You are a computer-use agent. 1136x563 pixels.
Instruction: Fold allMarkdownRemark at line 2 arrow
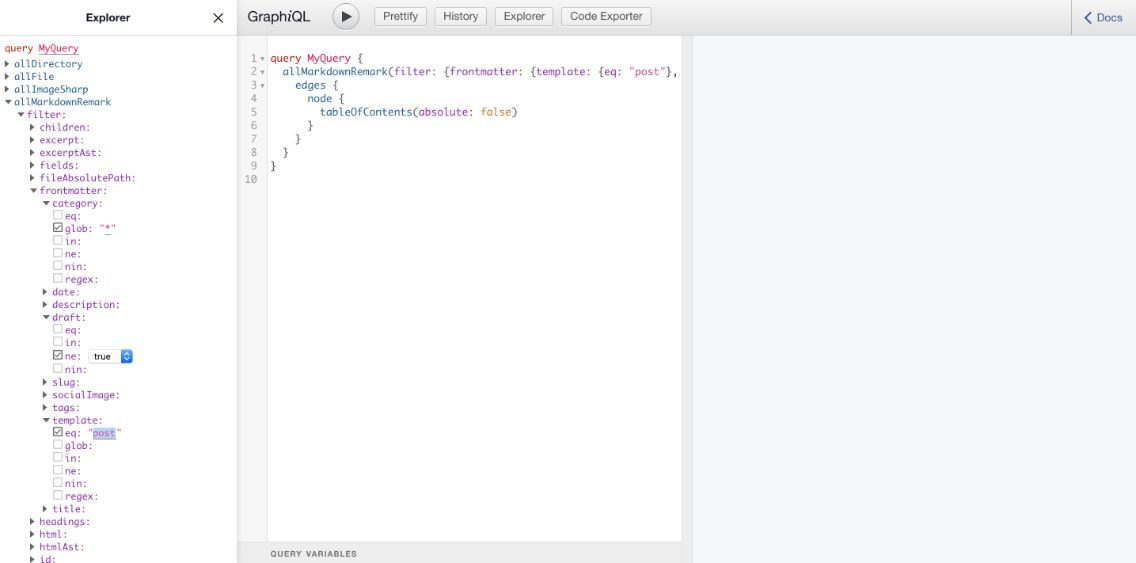coord(262,72)
